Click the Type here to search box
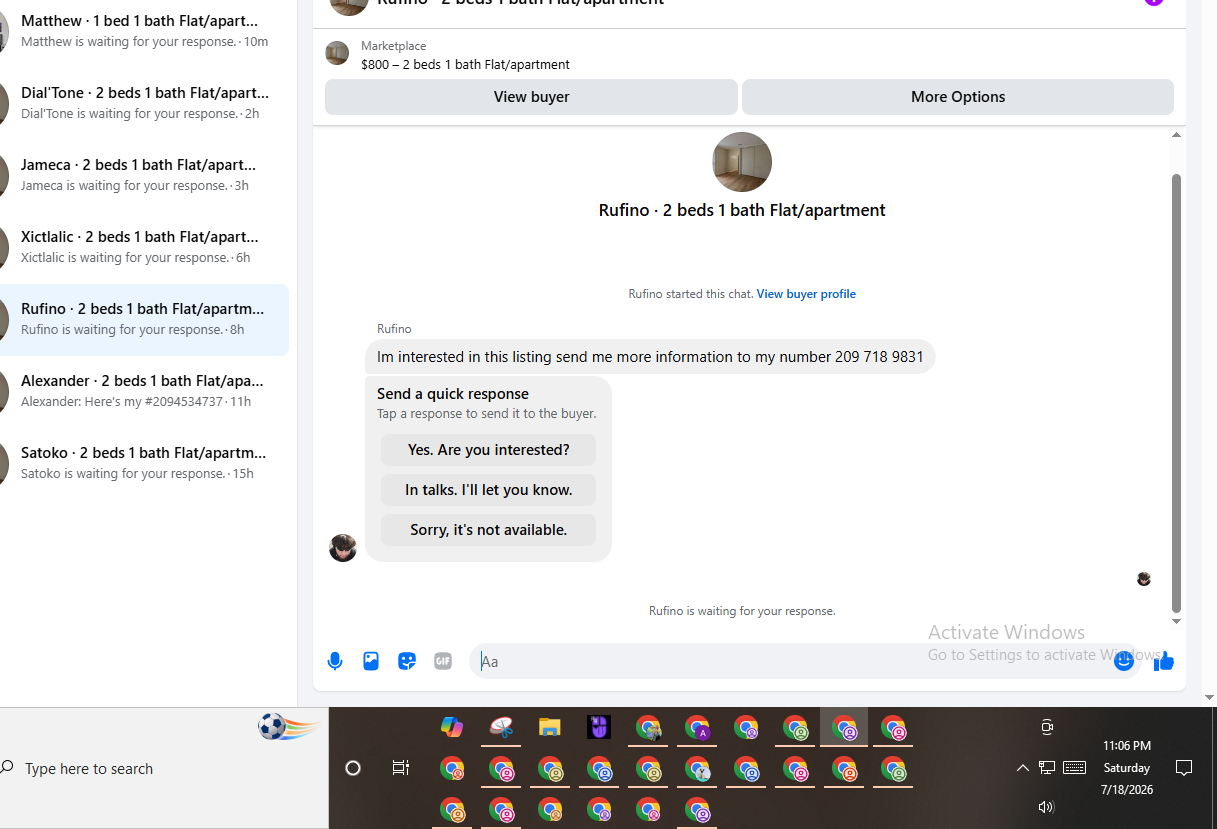This screenshot has height=829, width=1217. [x=165, y=768]
